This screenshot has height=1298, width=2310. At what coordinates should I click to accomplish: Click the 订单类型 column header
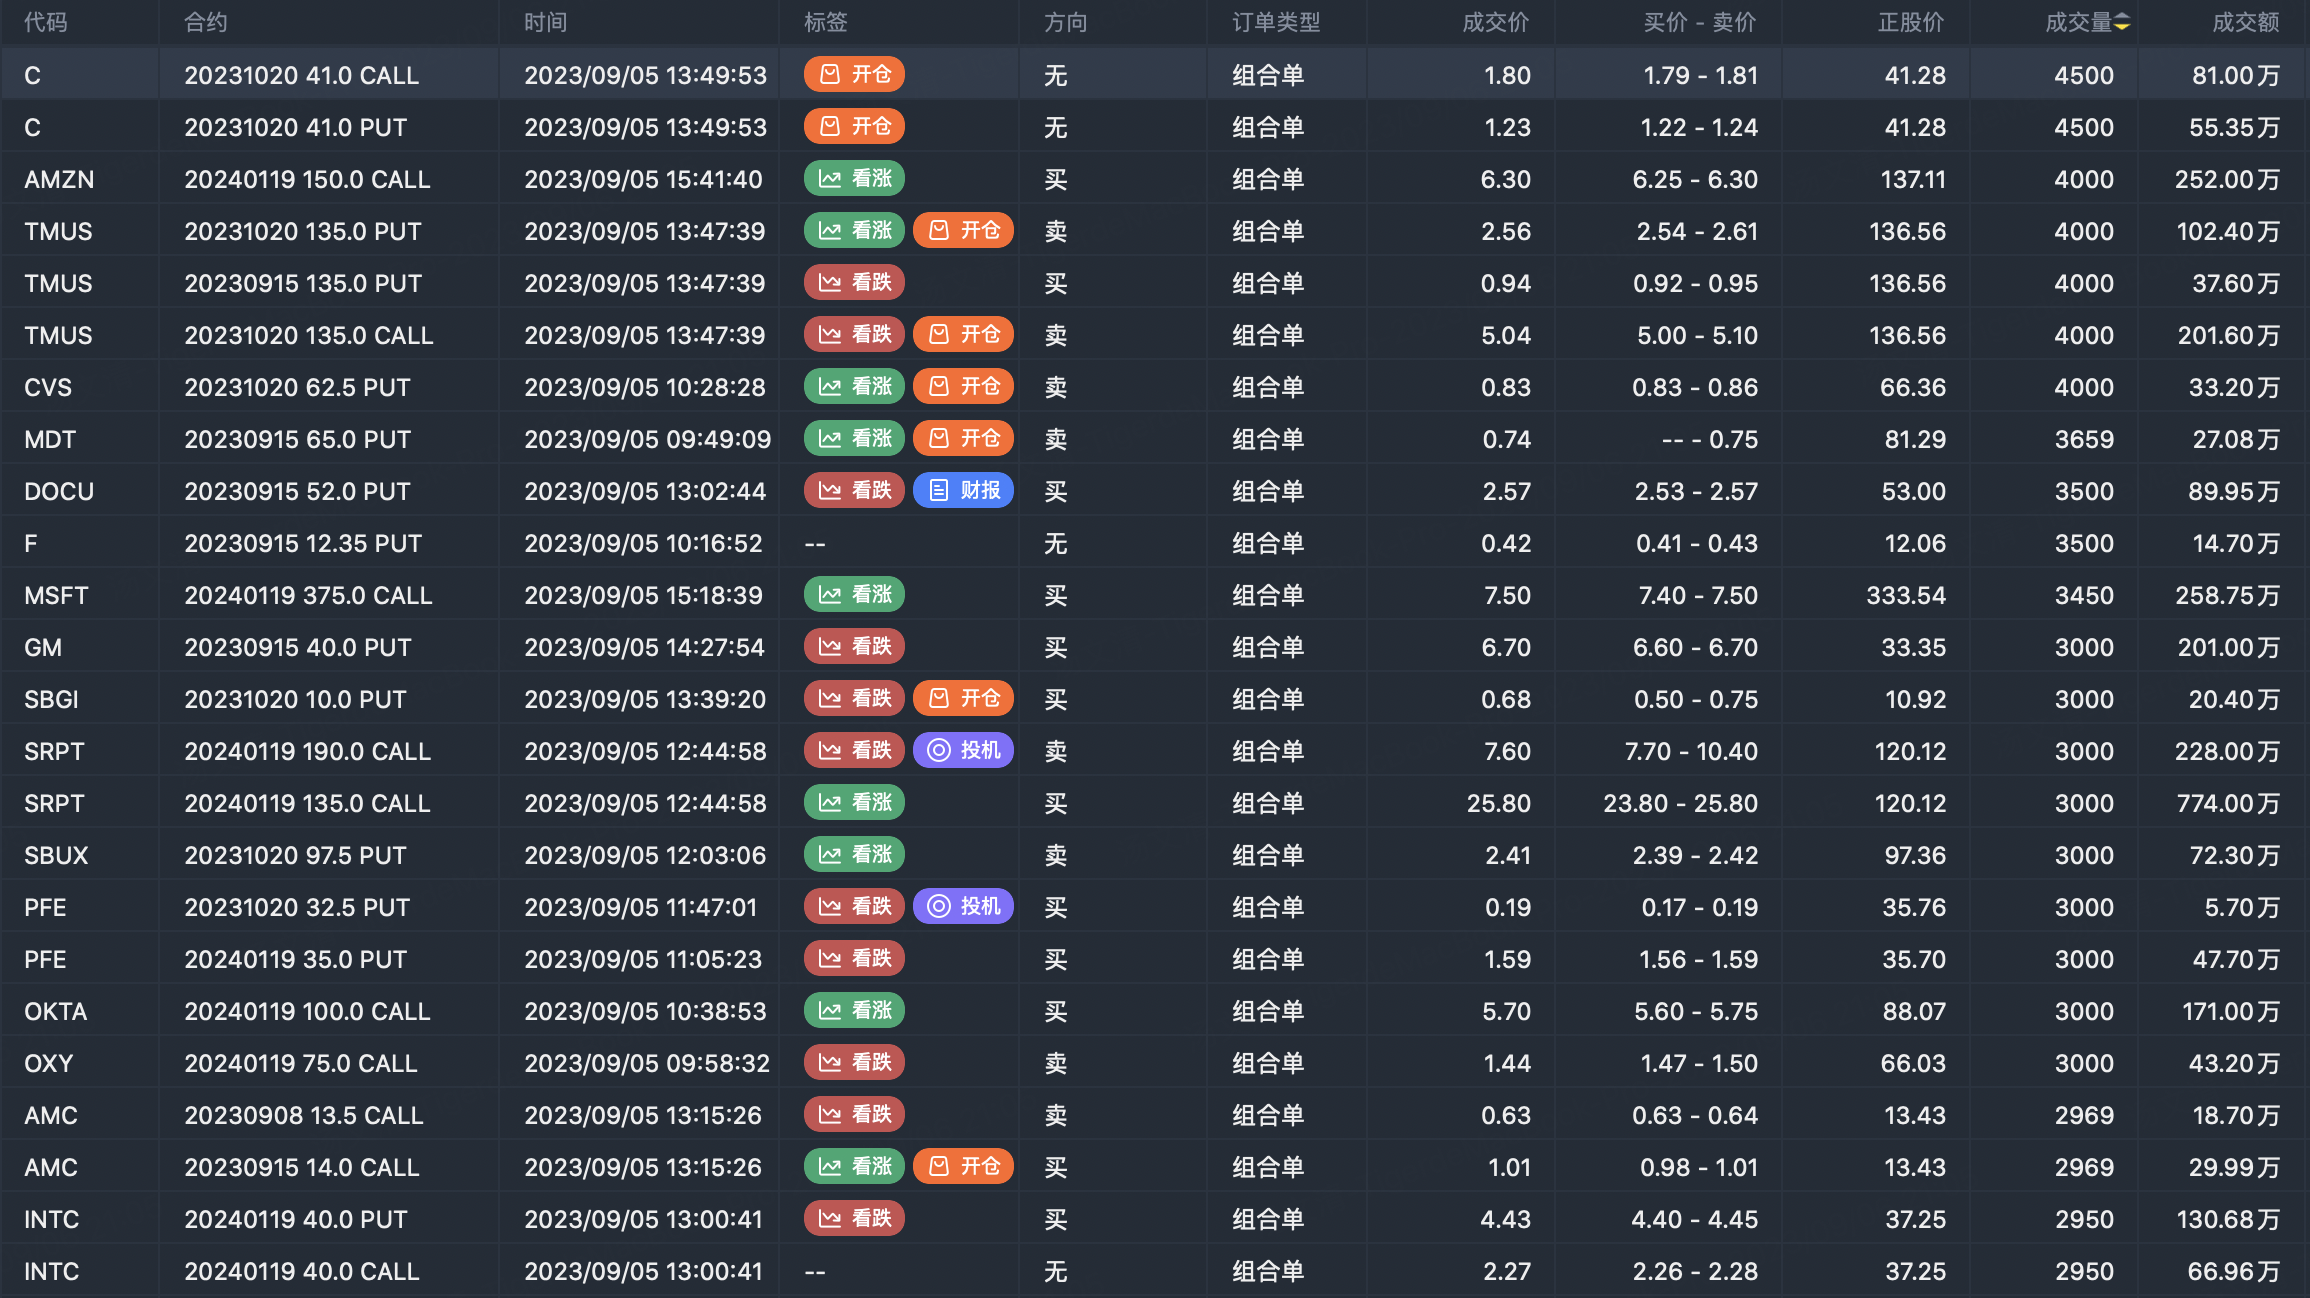tap(1276, 22)
